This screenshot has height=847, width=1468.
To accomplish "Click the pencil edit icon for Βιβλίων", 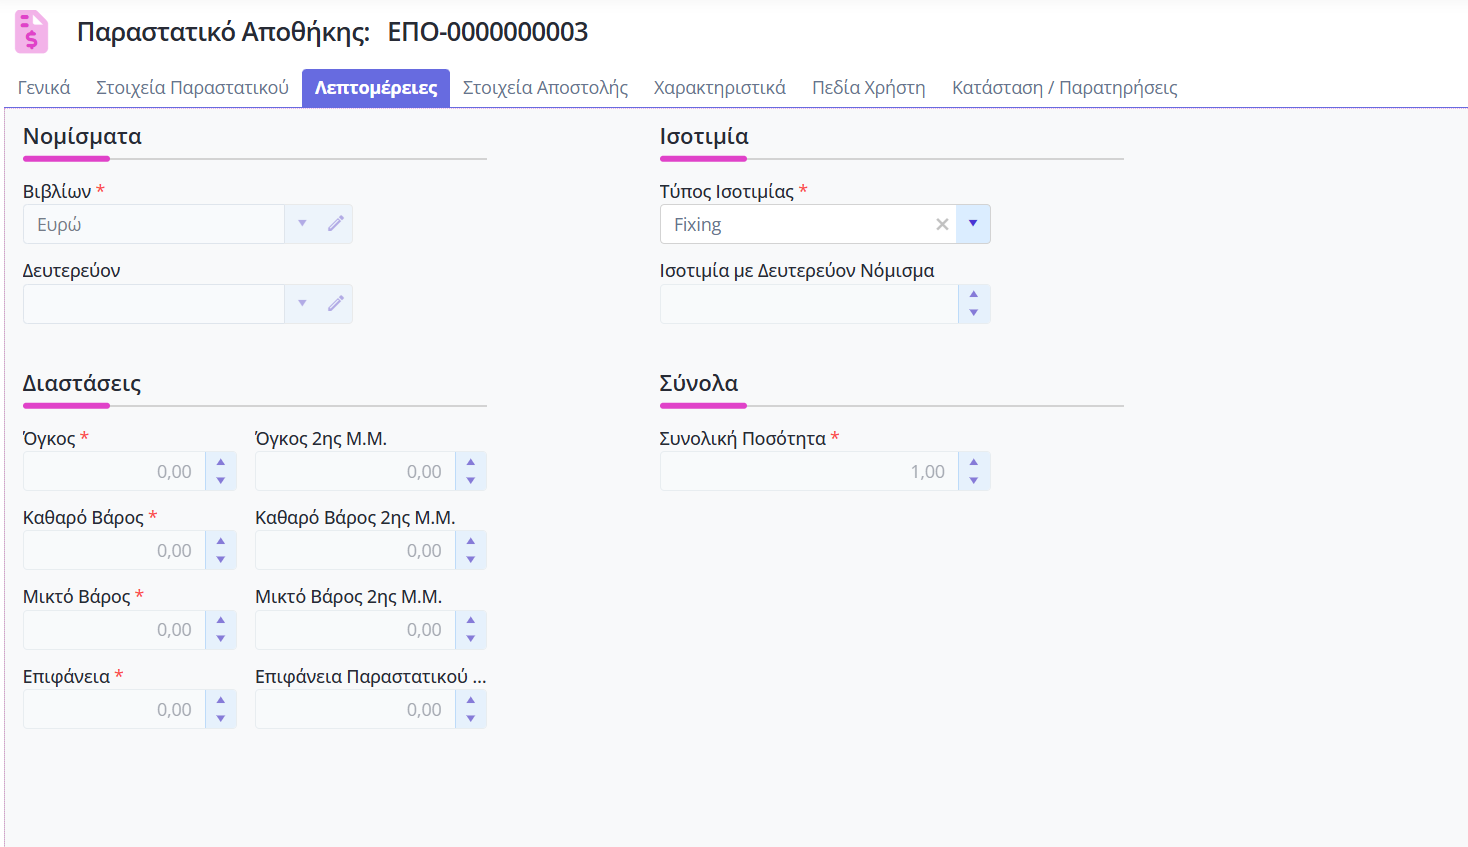I will click(x=336, y=224).
